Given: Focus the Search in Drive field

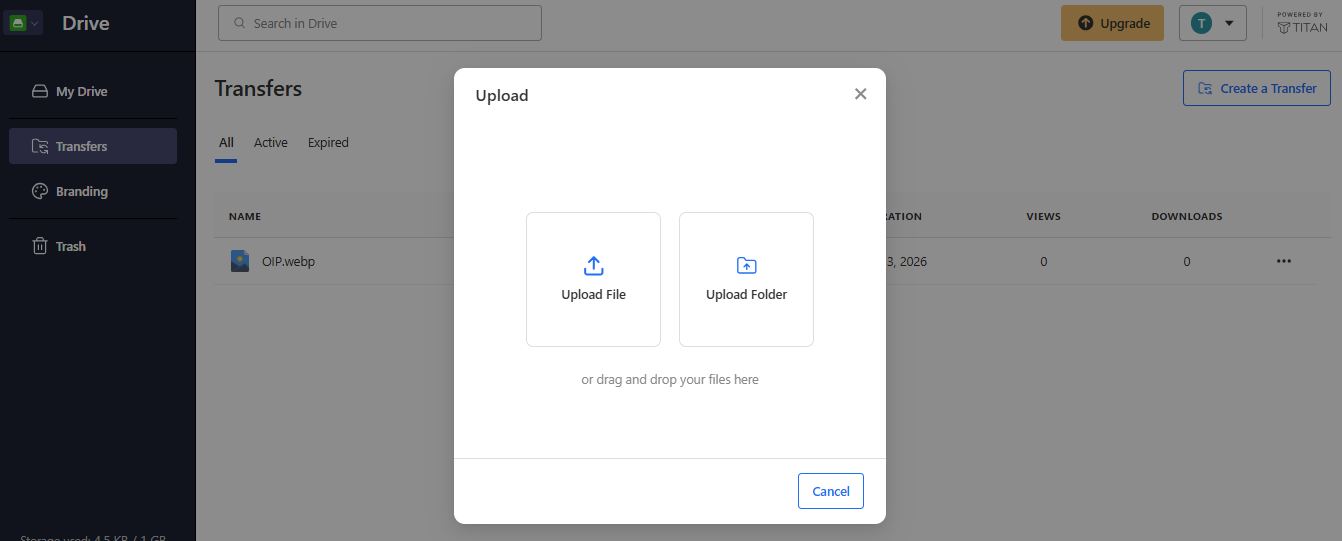Looking at the screenshot, I should point(380,23).
